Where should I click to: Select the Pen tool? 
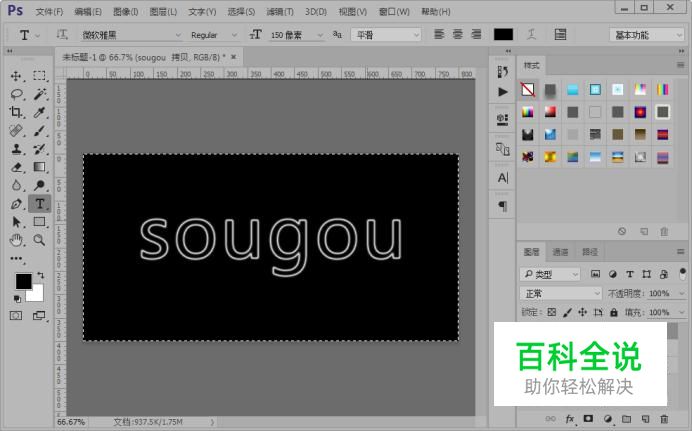point(16,204)
